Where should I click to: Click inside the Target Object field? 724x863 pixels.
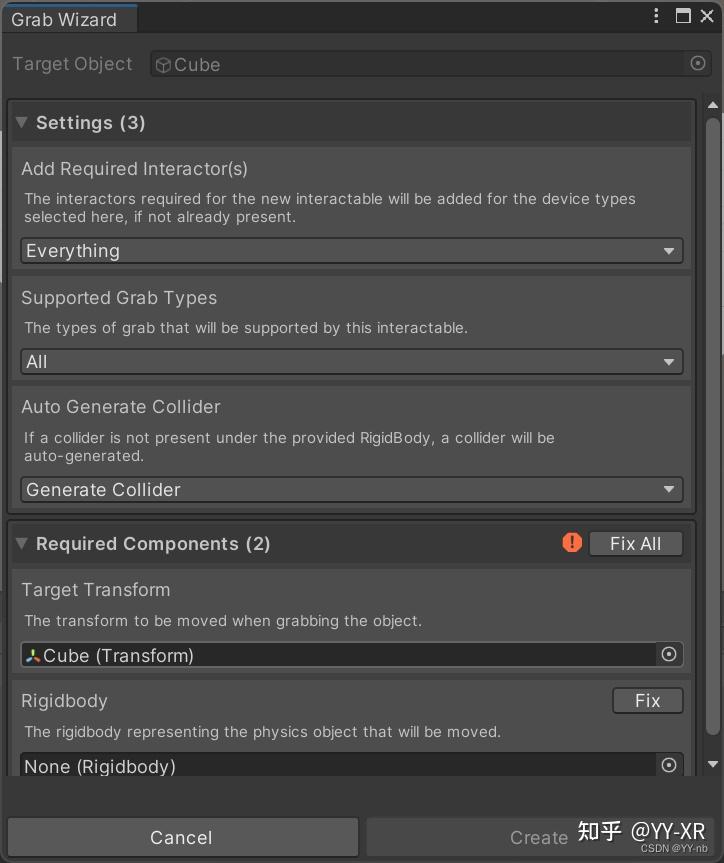click(400, 63)
